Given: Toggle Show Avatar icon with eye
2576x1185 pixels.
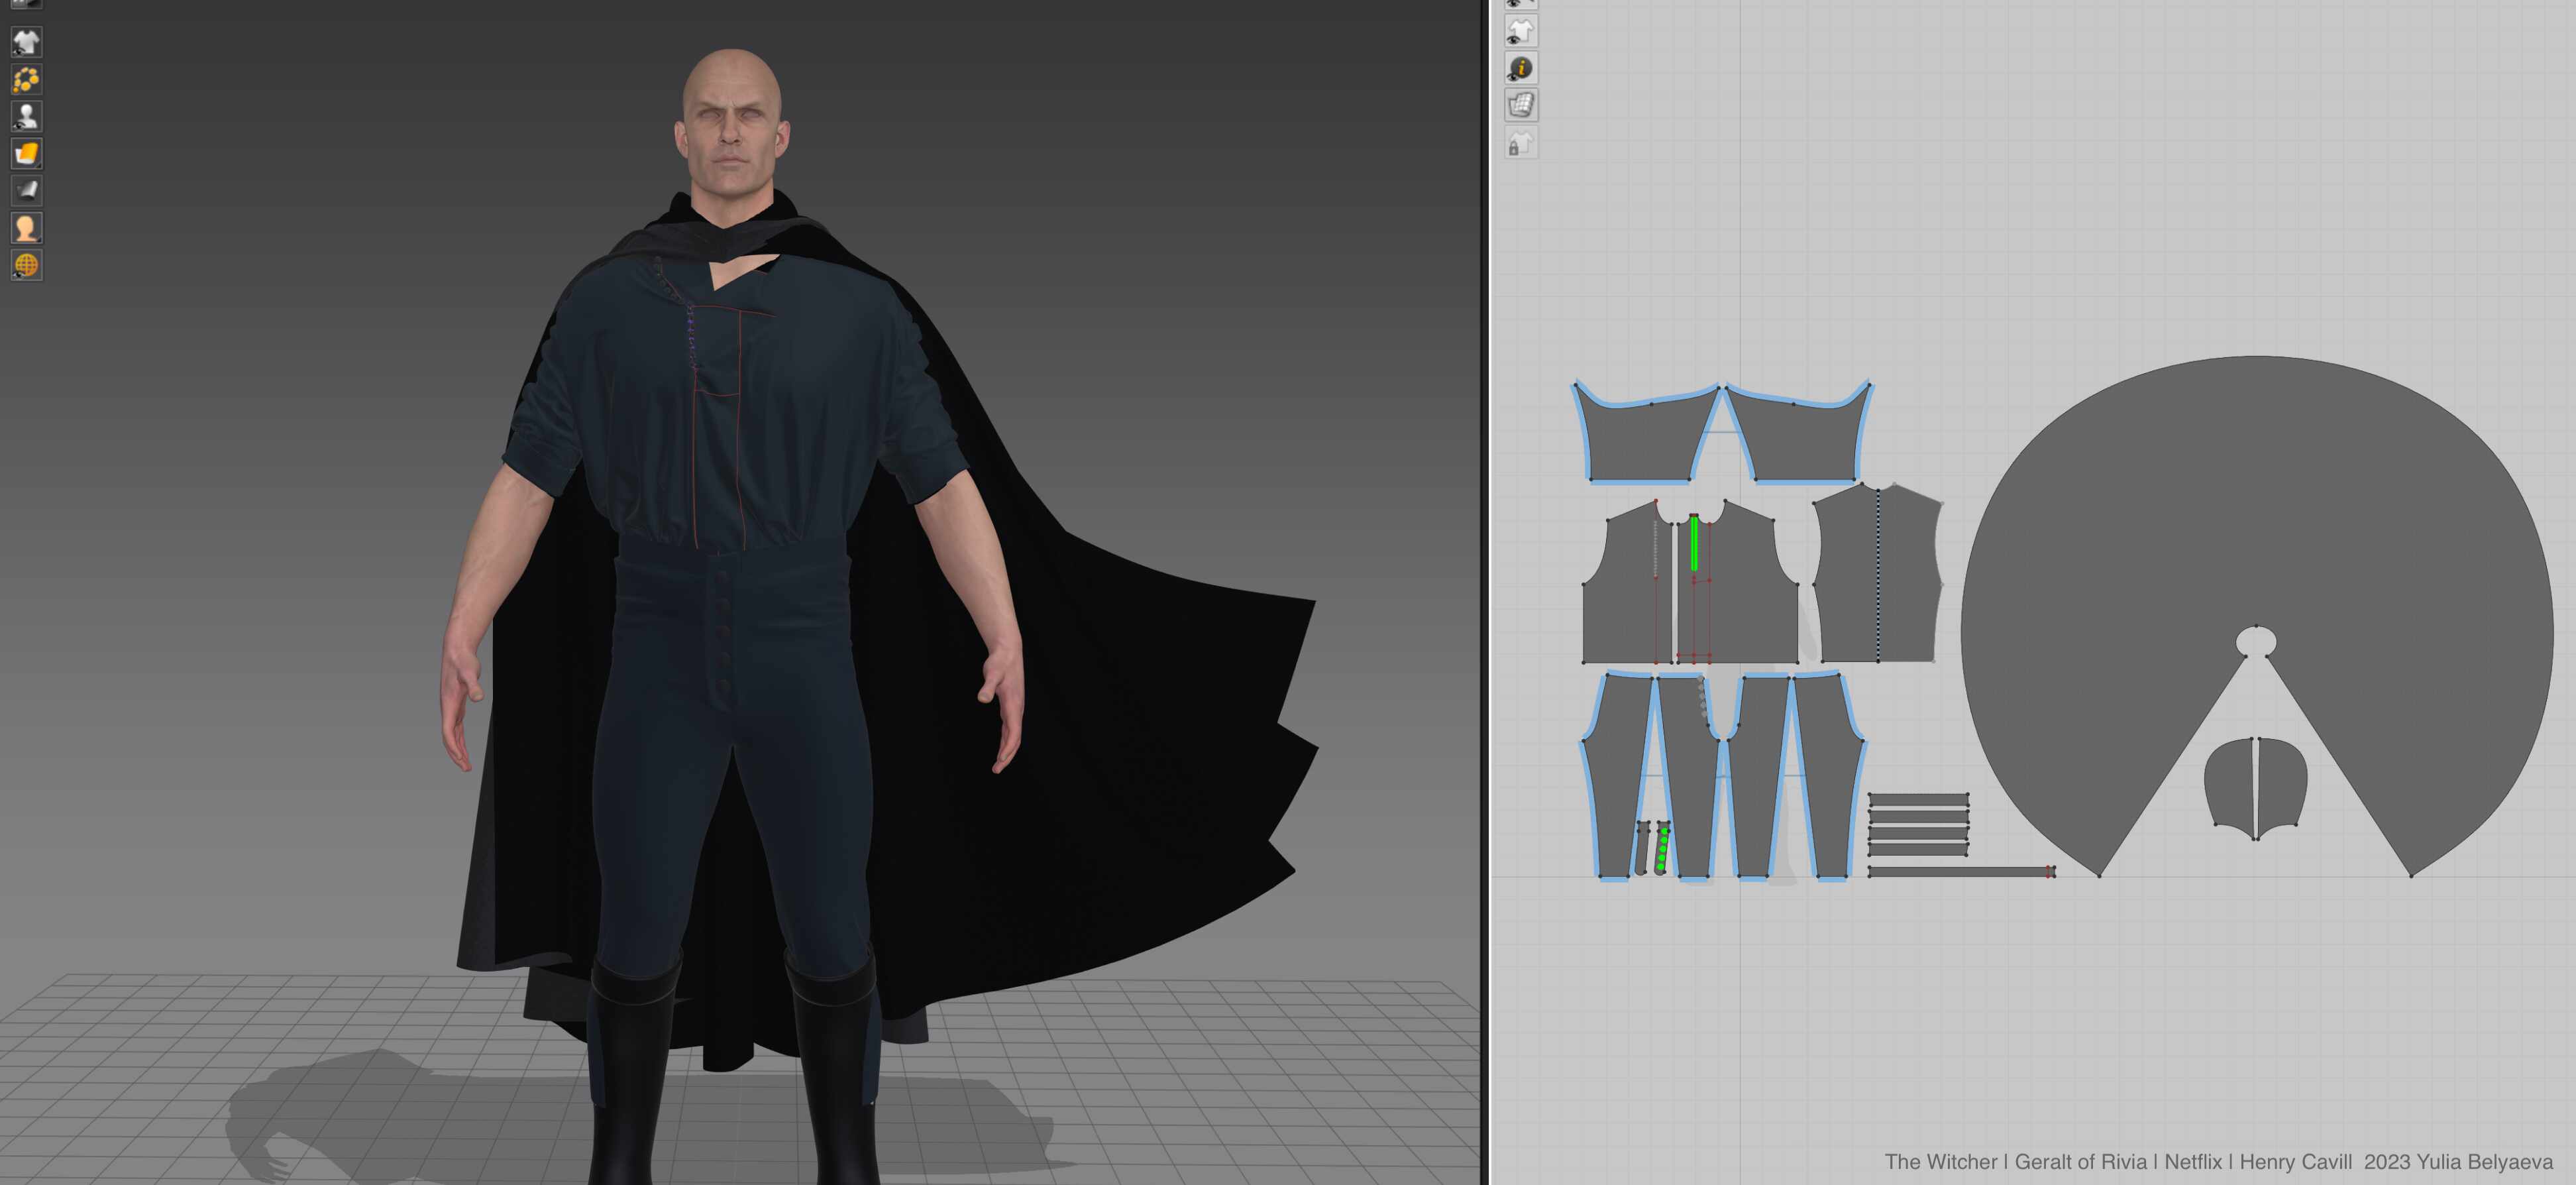Looking at the screenshot, I should 26,116.
